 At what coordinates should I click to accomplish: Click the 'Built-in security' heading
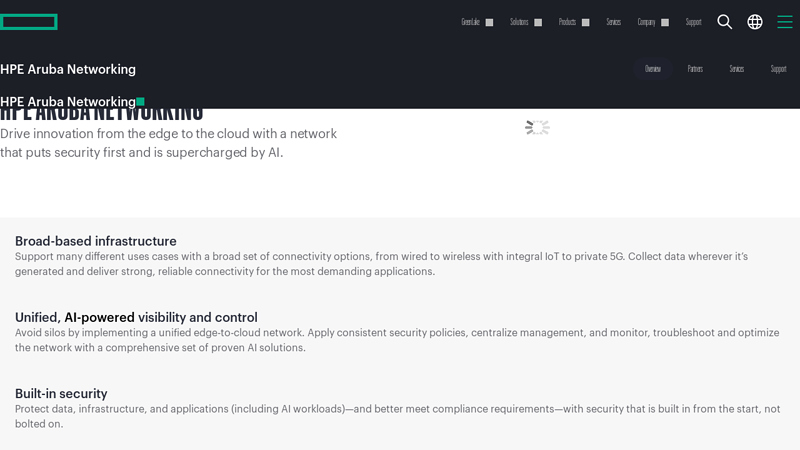(x=61, y=393)
